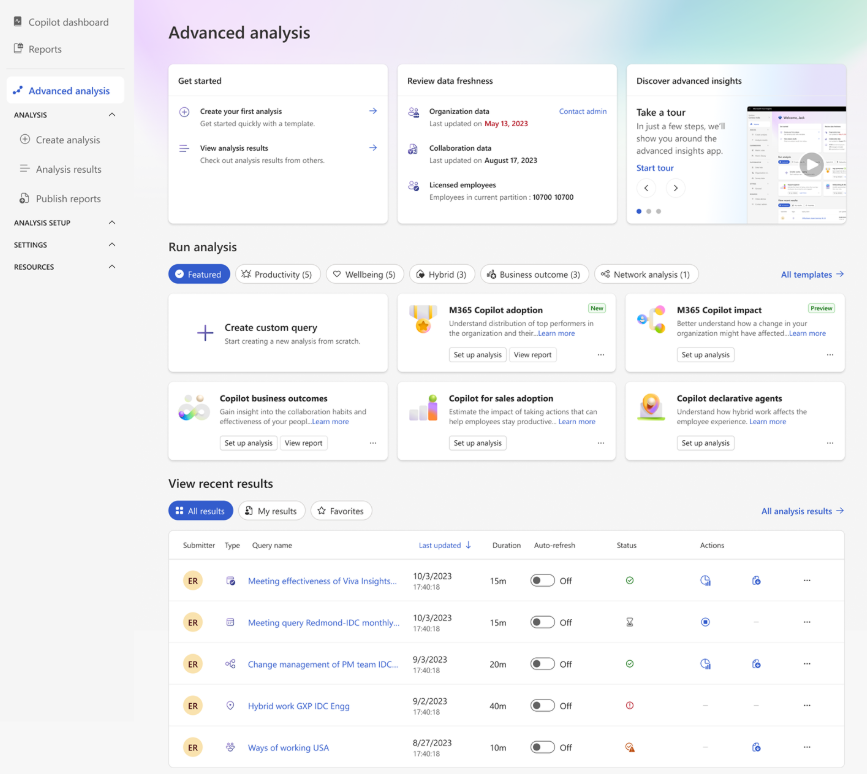
Task: Click the Organization data icon
Action: [413, 112]
